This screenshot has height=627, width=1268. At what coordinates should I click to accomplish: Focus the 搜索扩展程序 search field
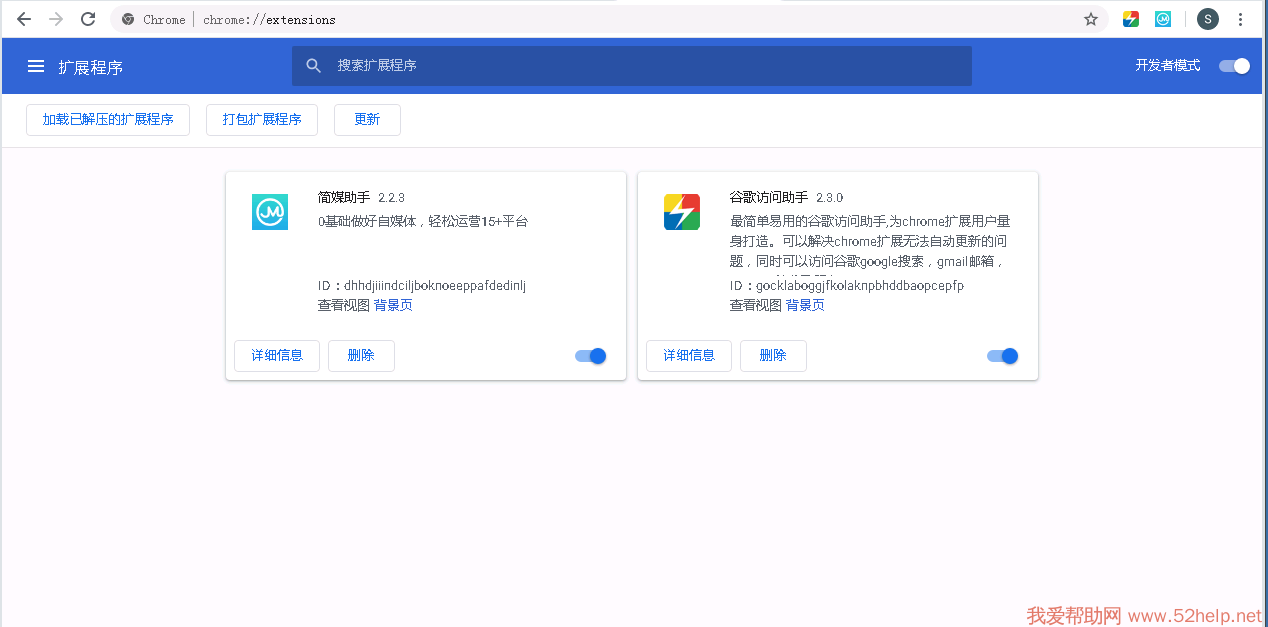tap(640, 66)
